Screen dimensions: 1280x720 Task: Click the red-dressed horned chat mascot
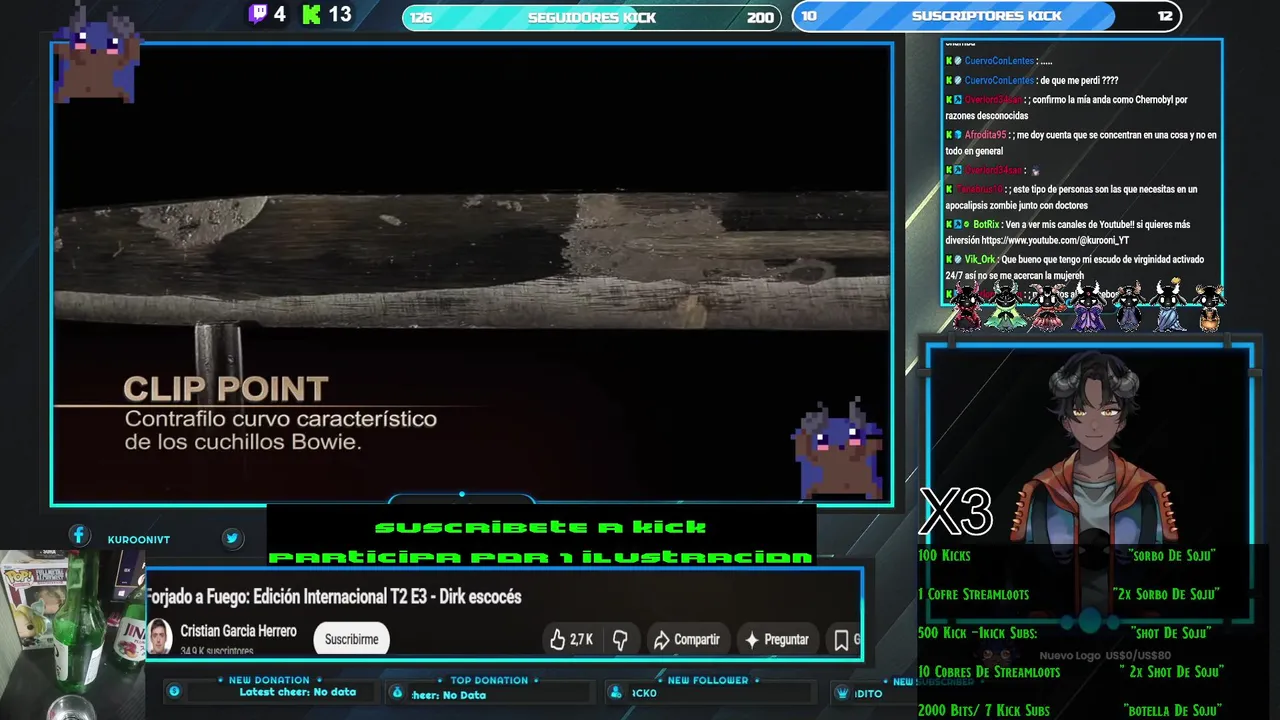[967, 306]
